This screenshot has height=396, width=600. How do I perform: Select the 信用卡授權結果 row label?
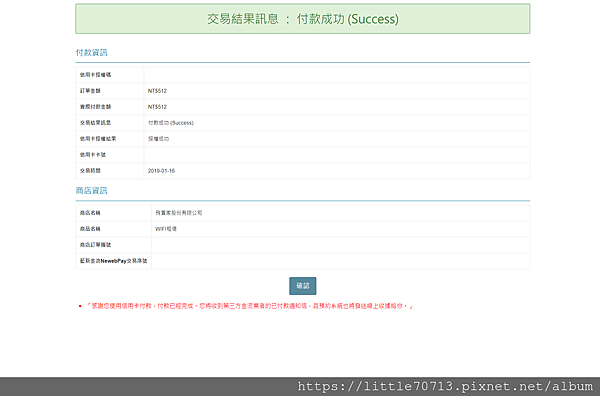click(98, 139)
